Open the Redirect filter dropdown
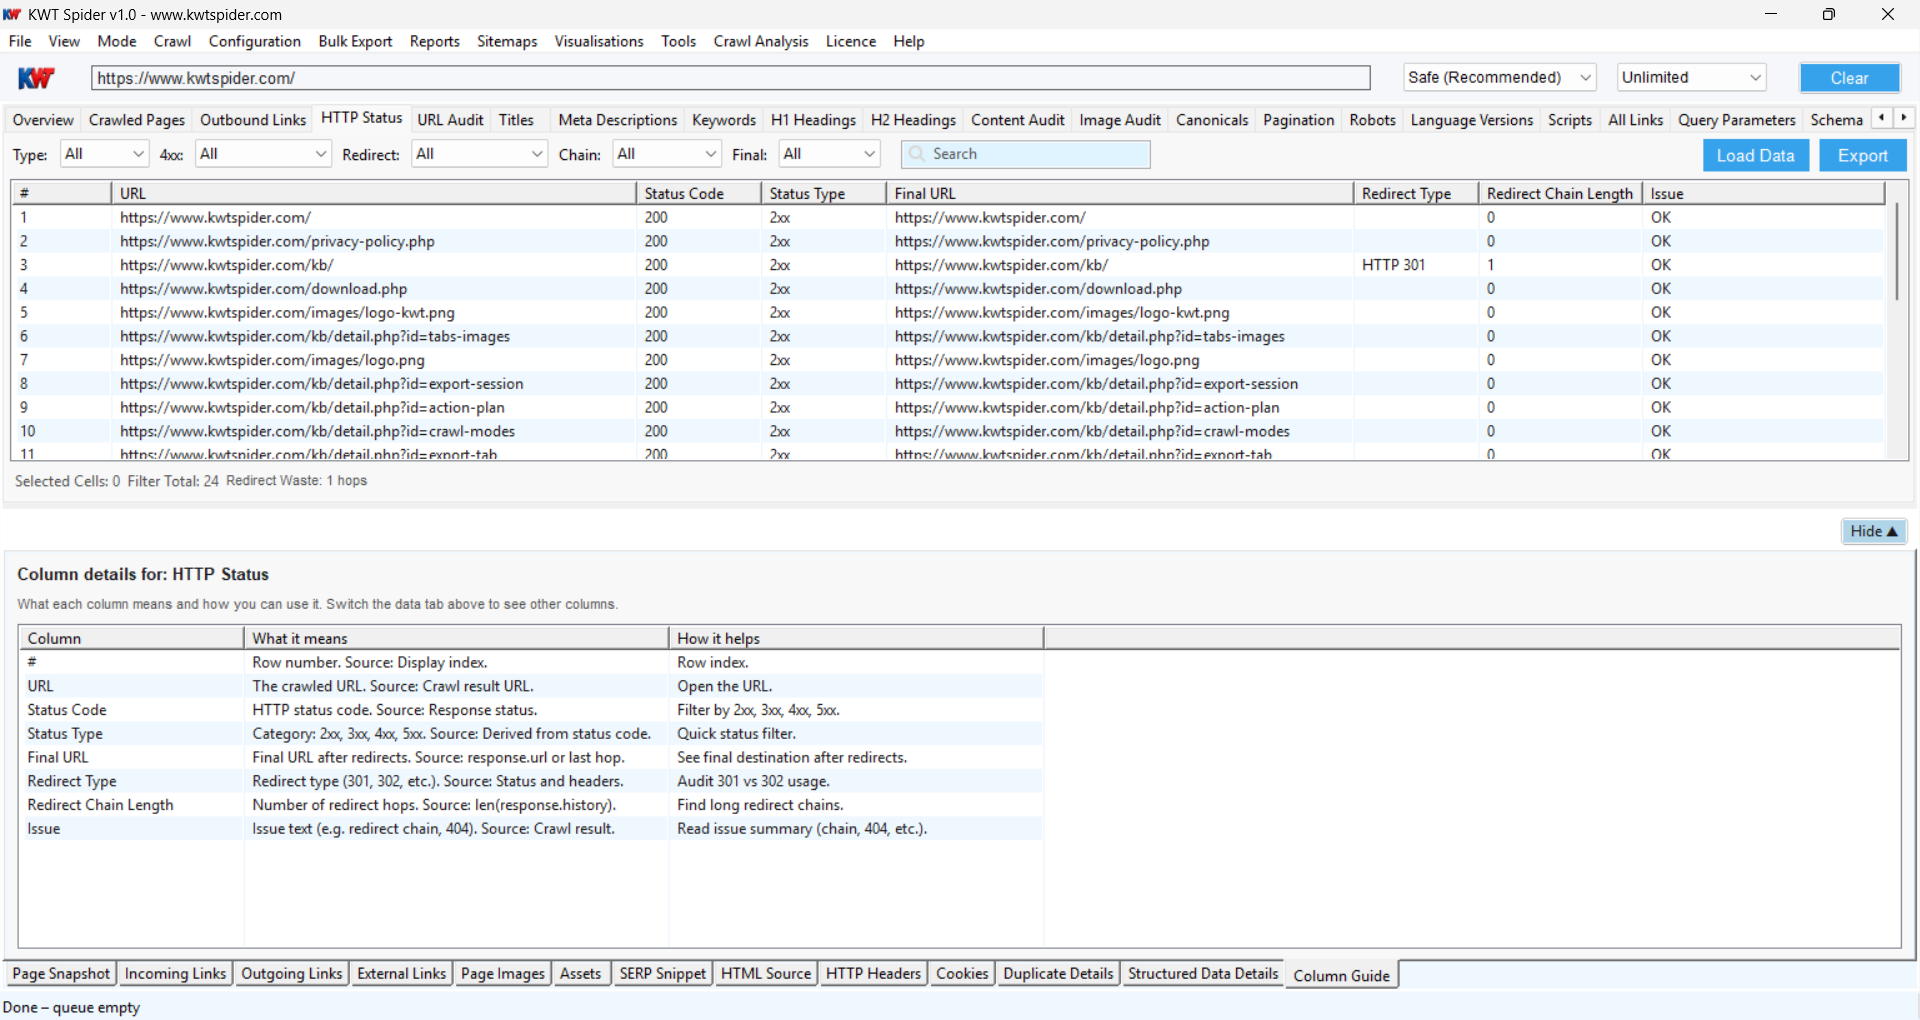This screenshot has height=1020, width=1920. pyautogui.click(x=479, y=154)
